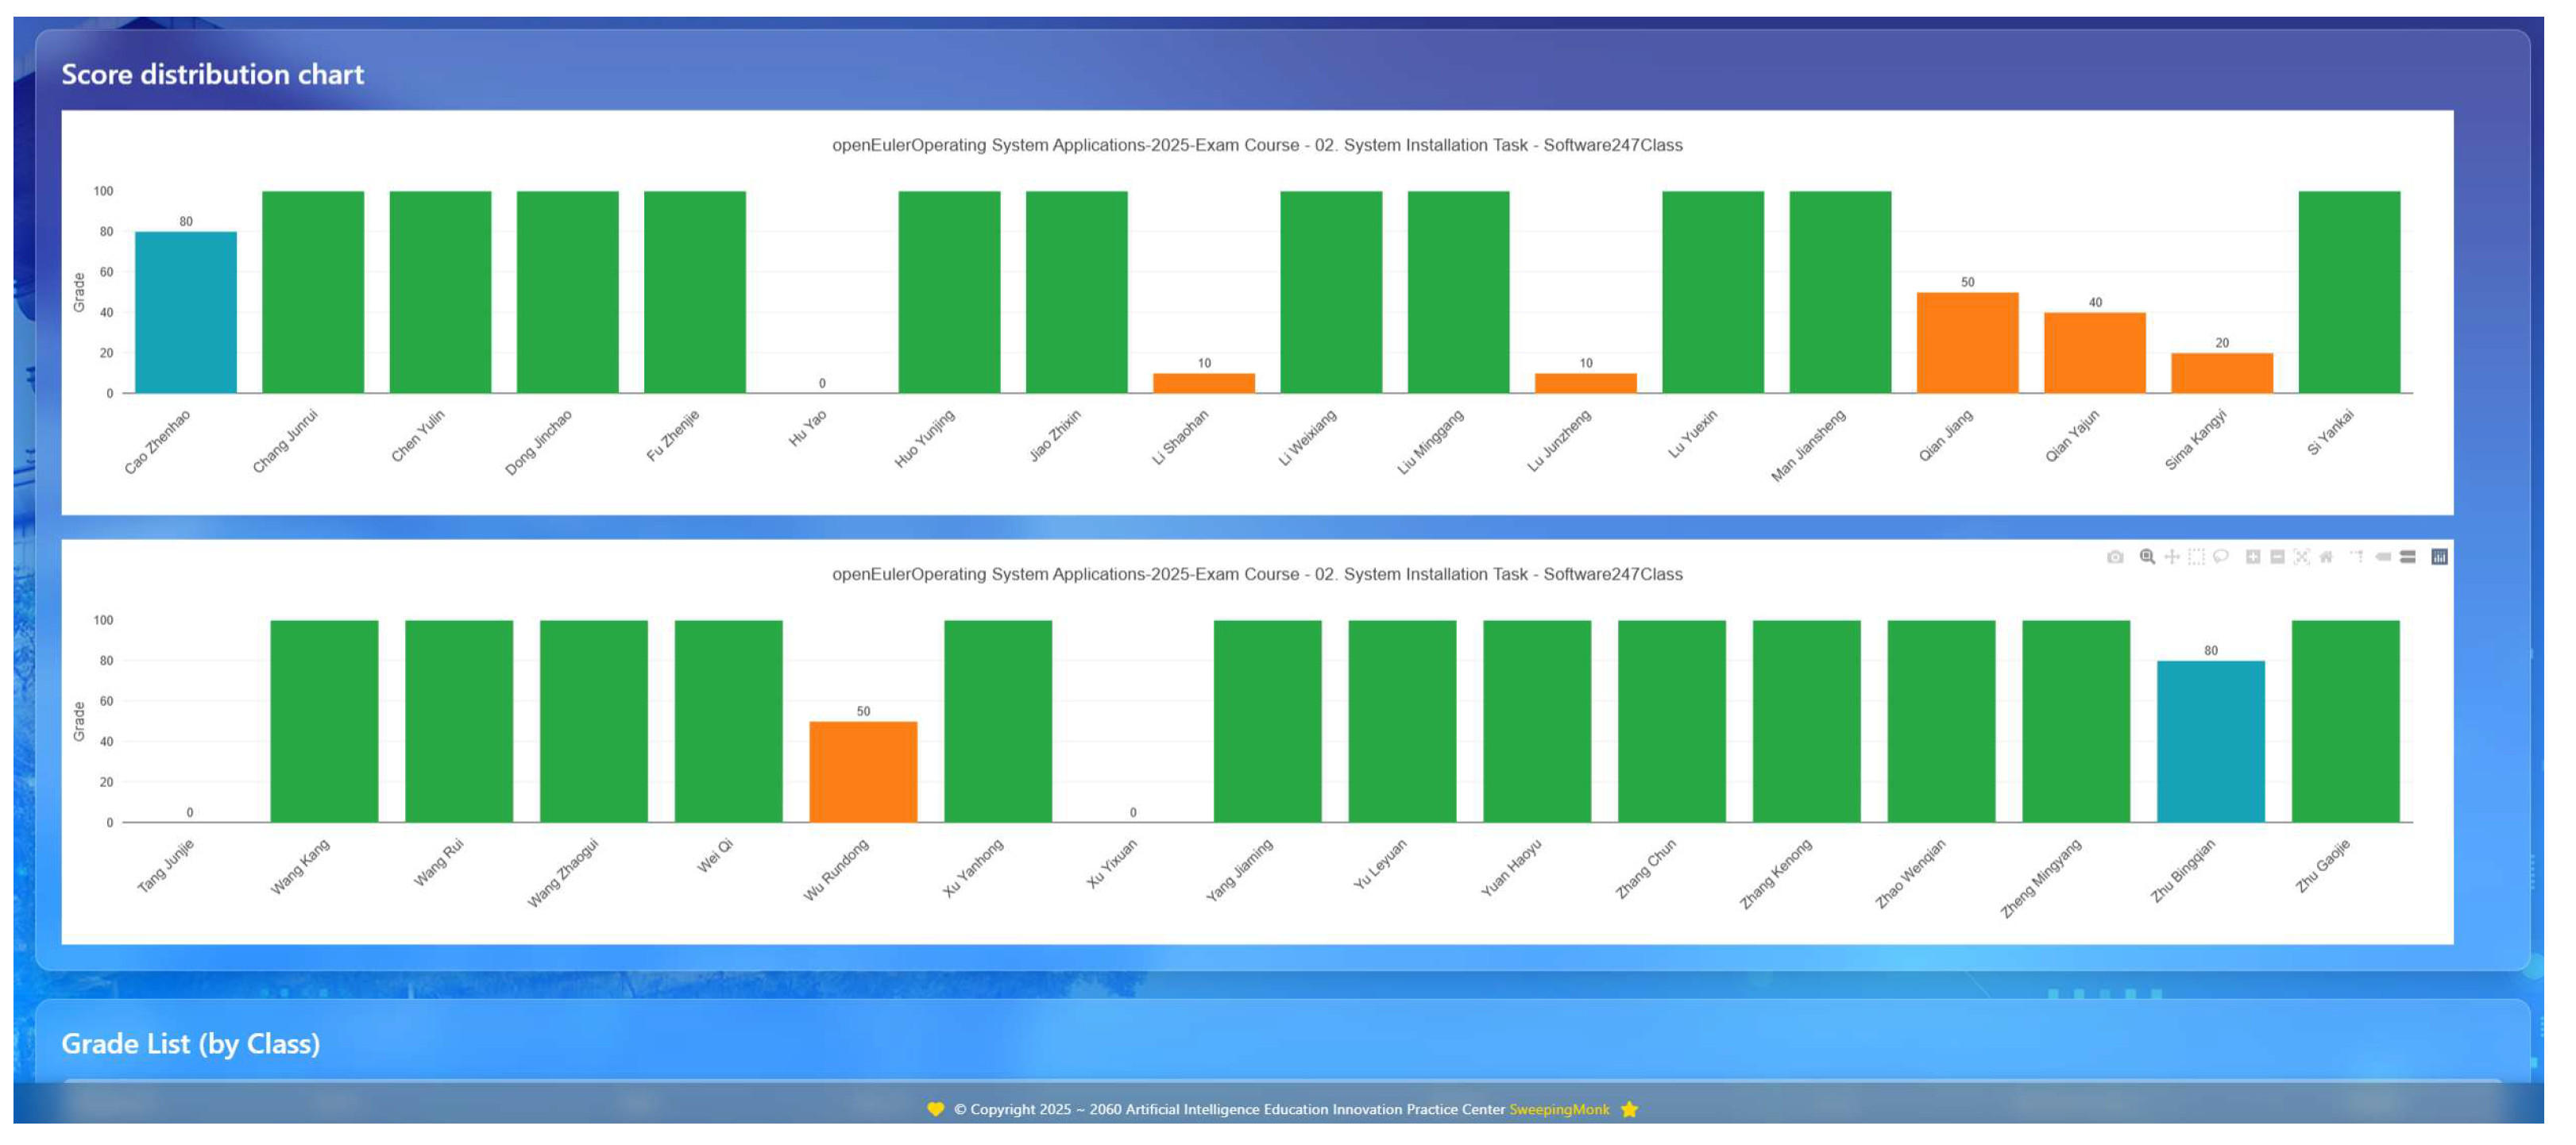
Task: Click the green bar for Si Yankai
Action: pos(2350,292)
